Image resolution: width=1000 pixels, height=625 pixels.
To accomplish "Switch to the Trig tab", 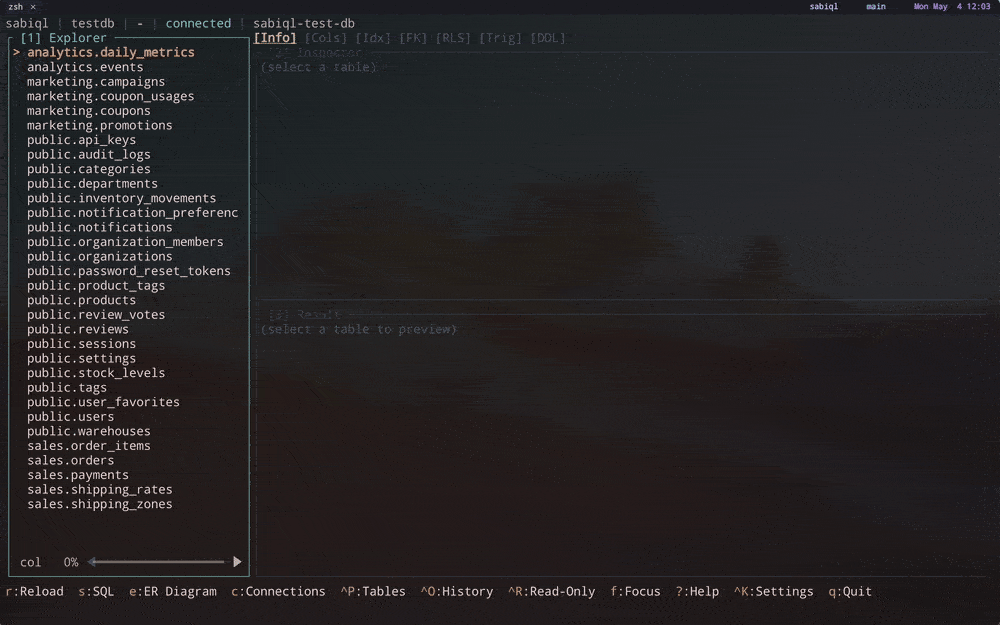I will [x=500, y=38].
